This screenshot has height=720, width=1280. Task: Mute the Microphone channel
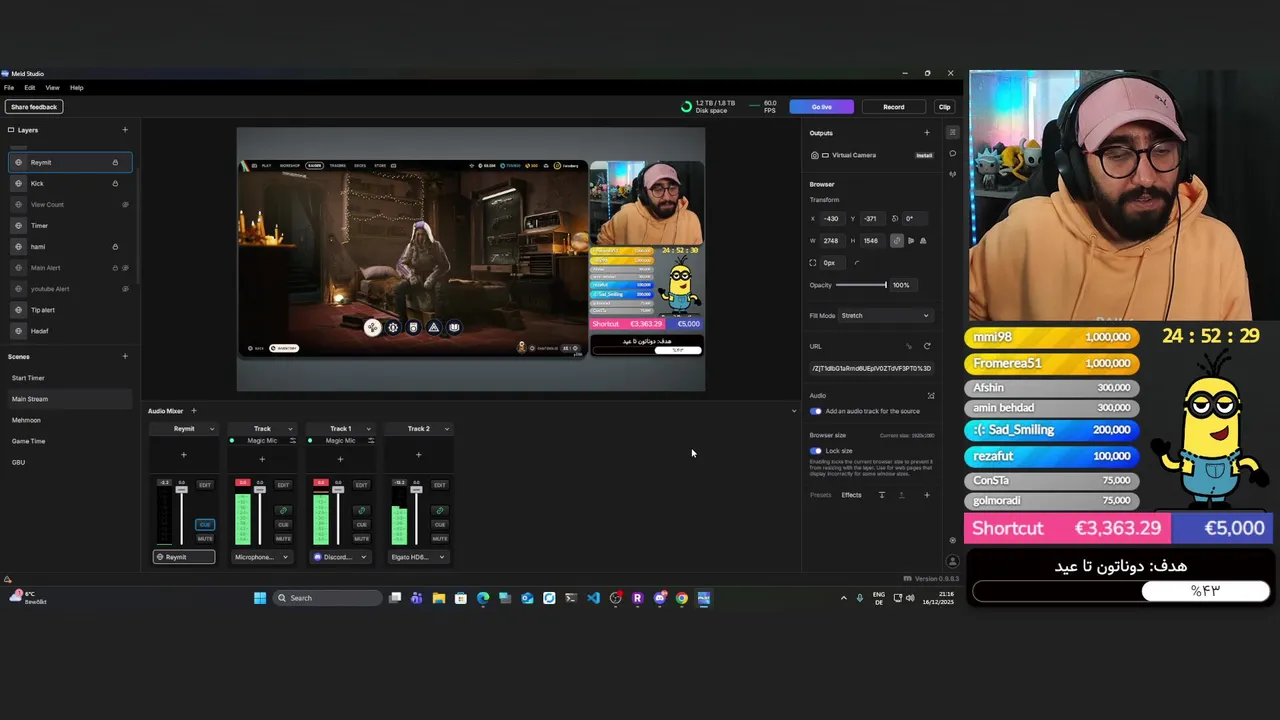(283, 538)
